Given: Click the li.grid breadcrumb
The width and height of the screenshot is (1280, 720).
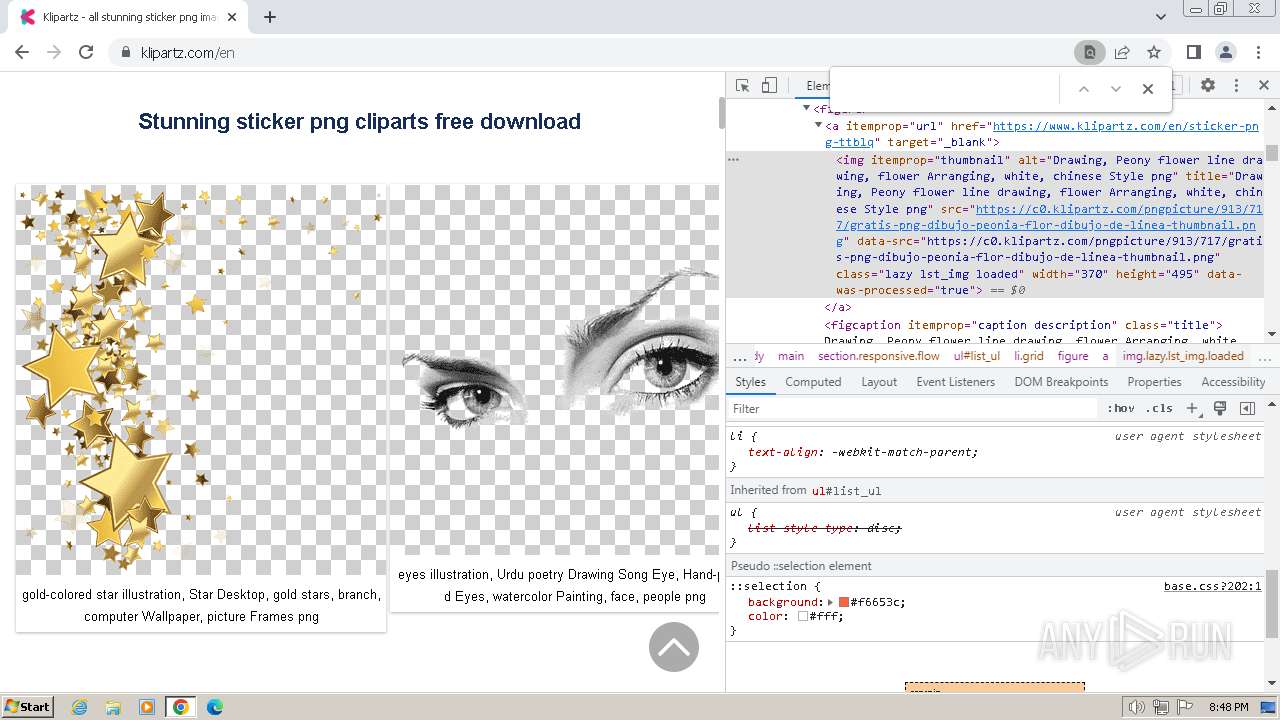Looking at the screenshot, I should [1029, 356].
